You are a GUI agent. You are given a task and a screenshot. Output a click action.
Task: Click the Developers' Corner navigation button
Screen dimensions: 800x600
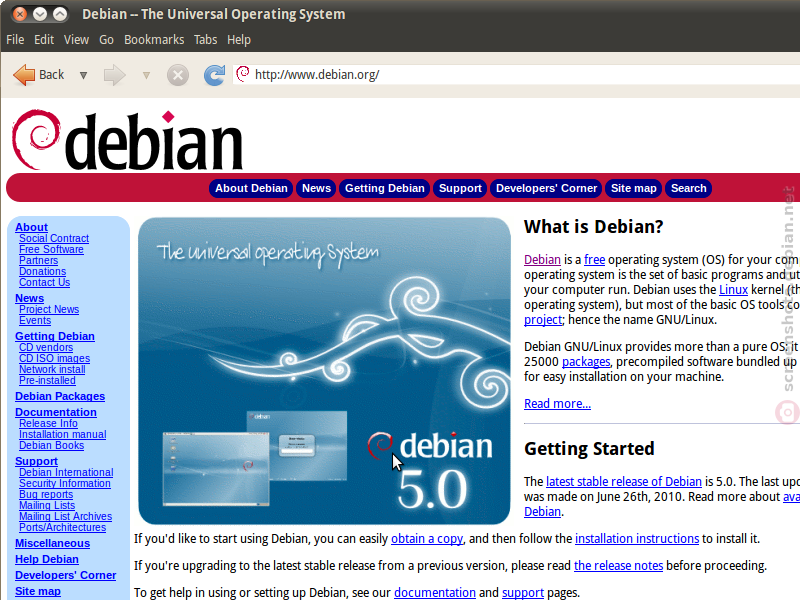pos(546,188)
